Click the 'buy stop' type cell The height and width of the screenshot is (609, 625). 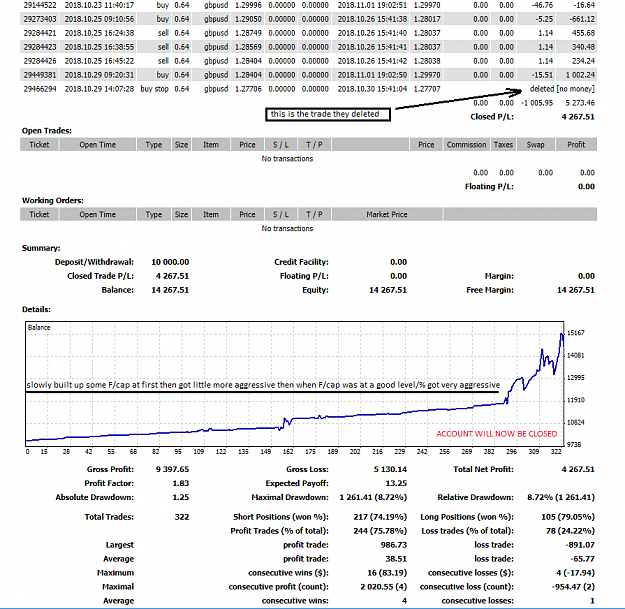click(x=154, y=89)
